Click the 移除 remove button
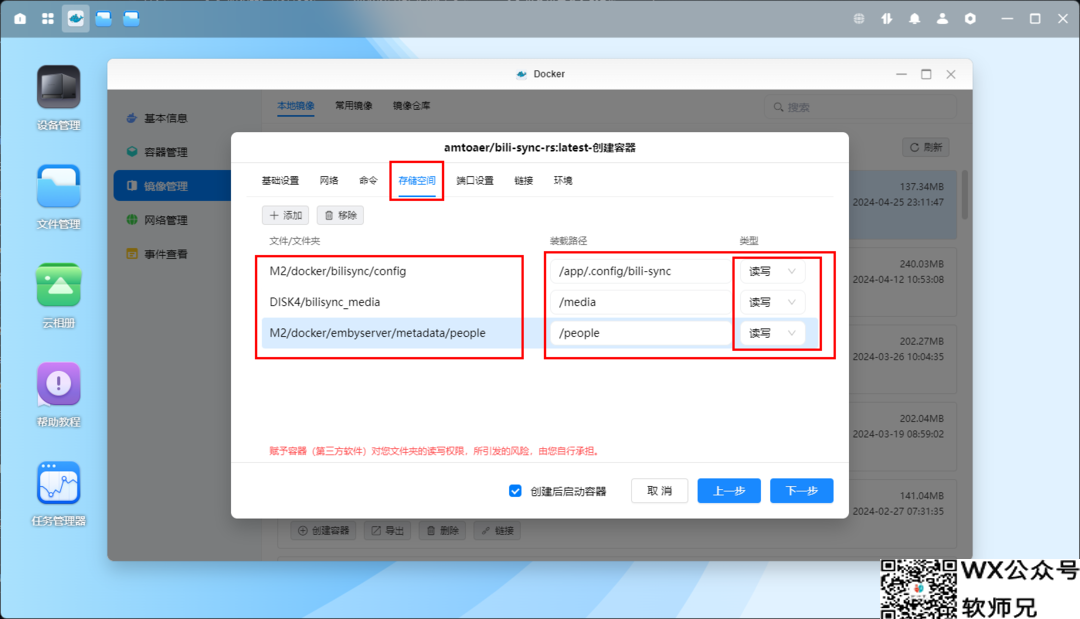Image resolution: width=1080 pixels, height=619 pixels. click(340, 216)
